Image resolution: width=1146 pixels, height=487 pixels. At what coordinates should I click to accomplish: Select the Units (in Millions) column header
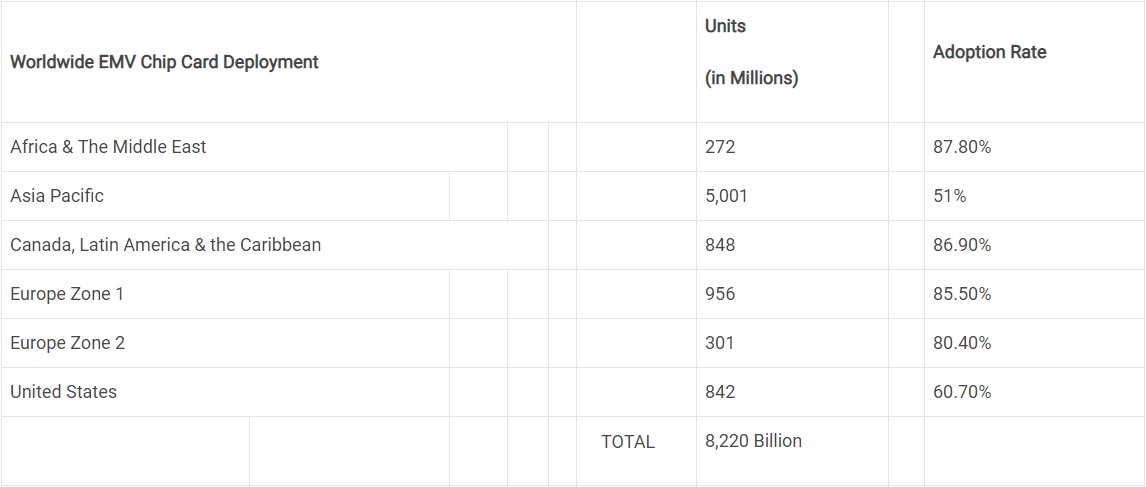click(751, 53)
